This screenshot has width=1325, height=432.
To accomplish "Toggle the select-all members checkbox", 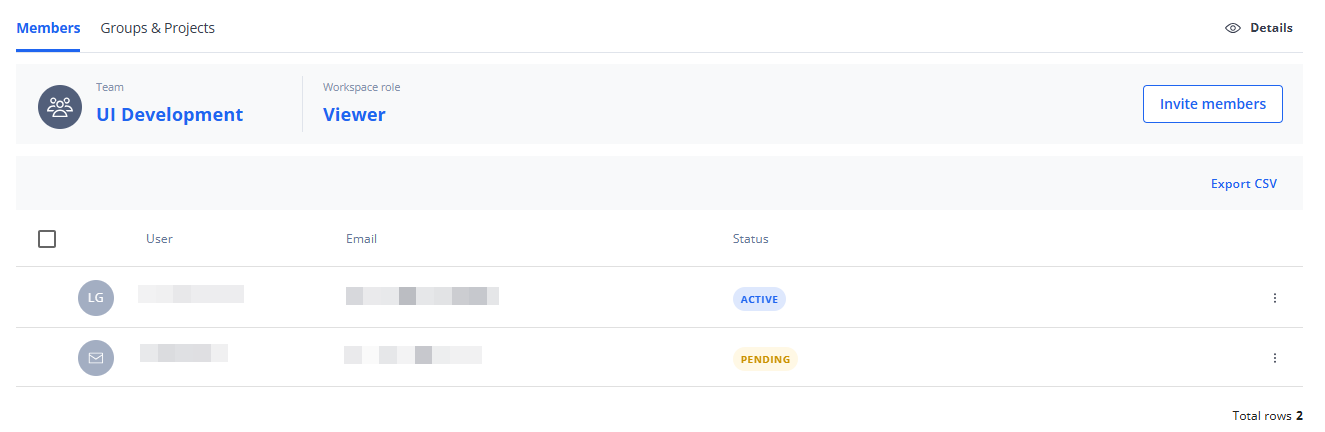I will [x=47, y=239].
